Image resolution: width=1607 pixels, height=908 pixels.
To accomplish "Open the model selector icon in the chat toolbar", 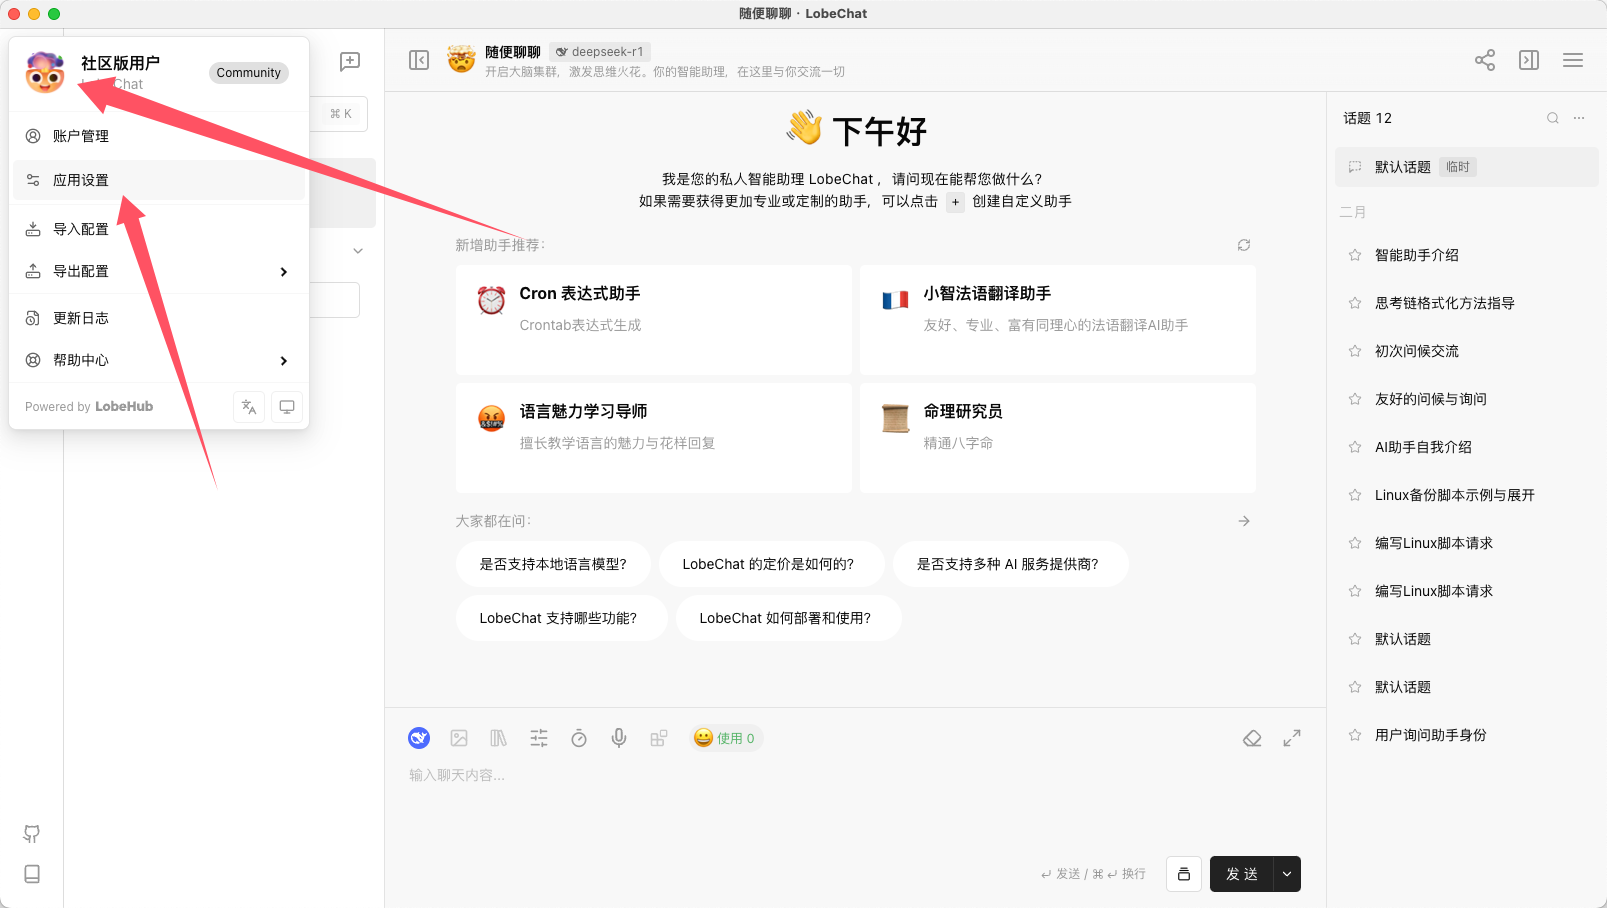I will click(x=419, y=738).
